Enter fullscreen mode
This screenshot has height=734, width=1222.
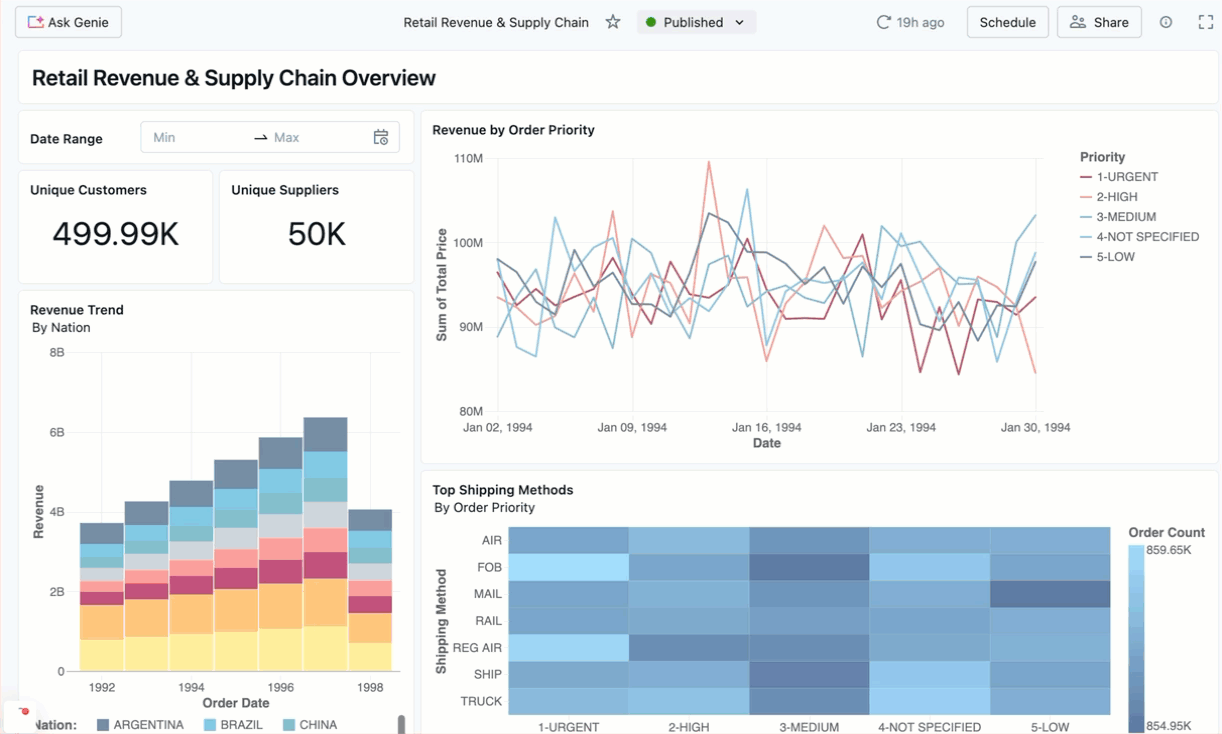1203,21
